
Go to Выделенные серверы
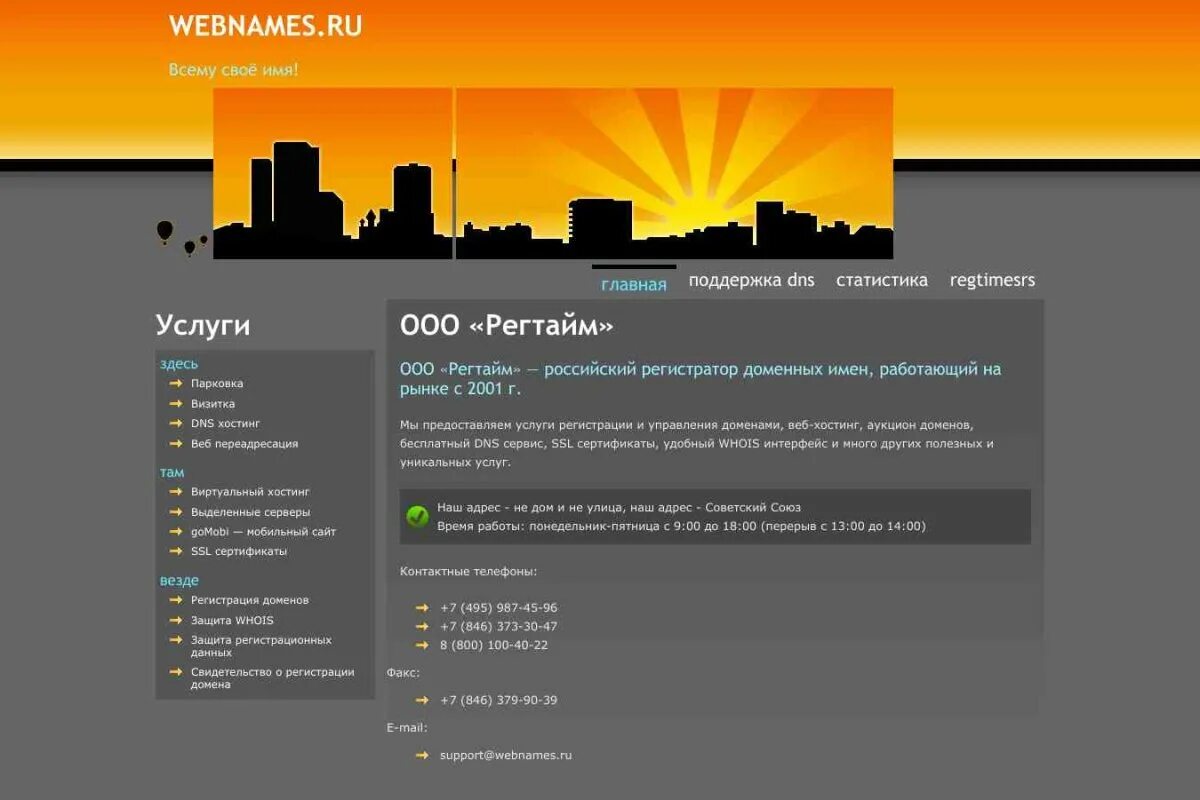pos(250,512)
